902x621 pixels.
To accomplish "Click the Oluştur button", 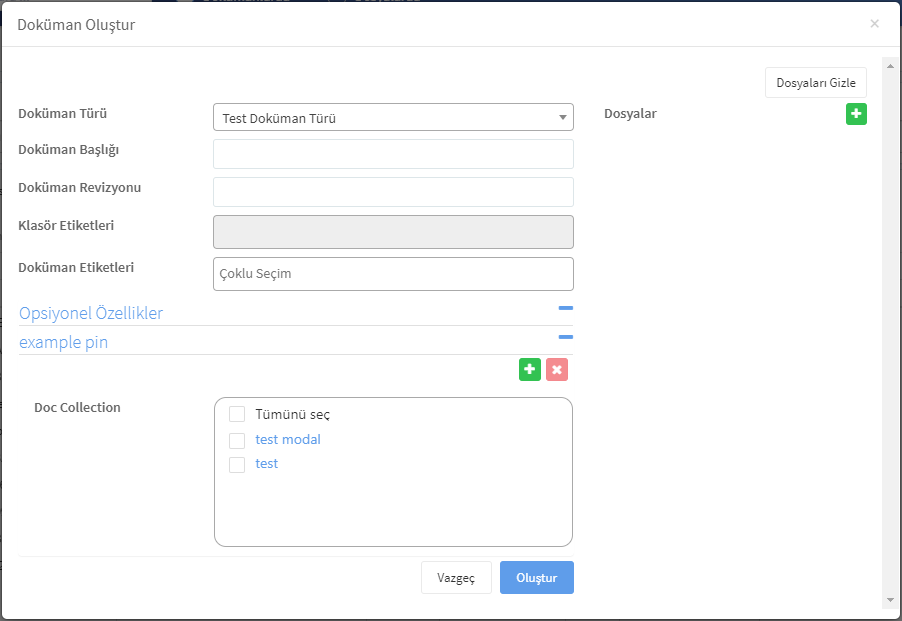I will pyautogui.click(x=537, y=577).
